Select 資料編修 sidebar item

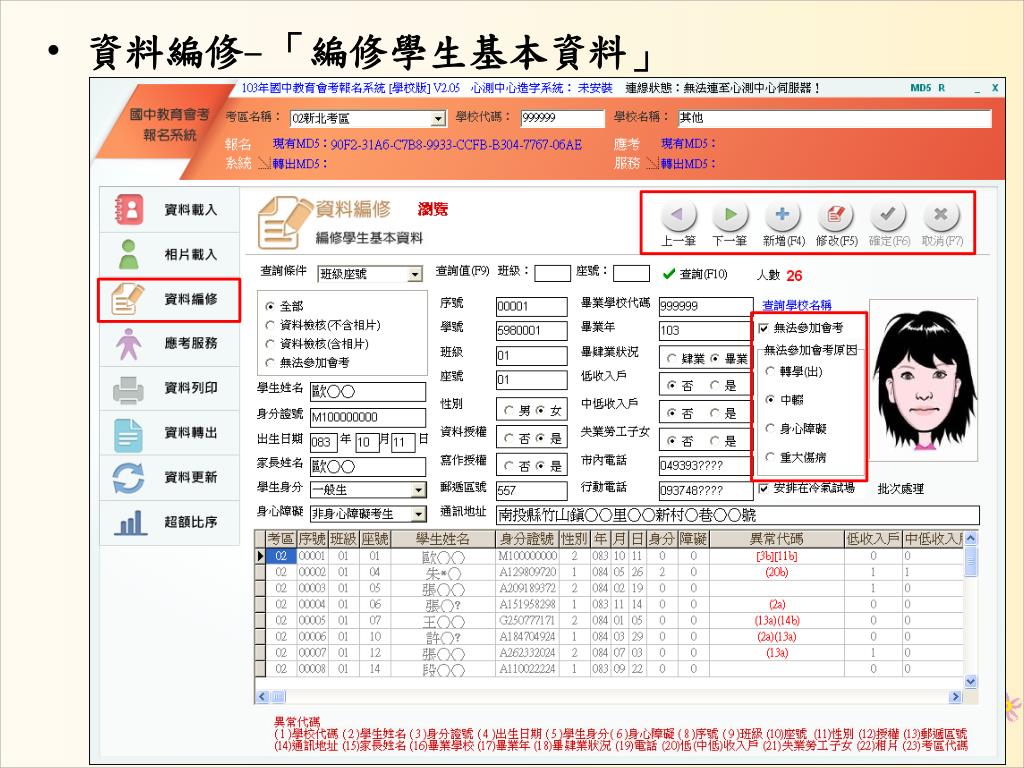click(169, 300)
